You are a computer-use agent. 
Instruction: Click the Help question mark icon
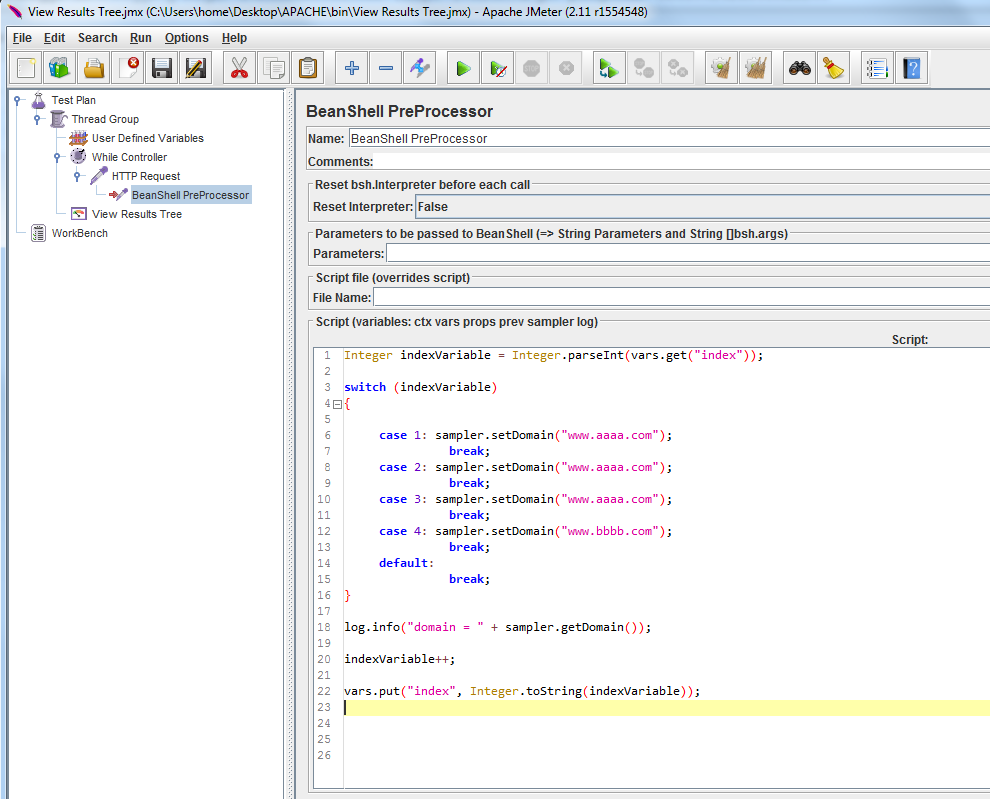click(x=911, y=69)
